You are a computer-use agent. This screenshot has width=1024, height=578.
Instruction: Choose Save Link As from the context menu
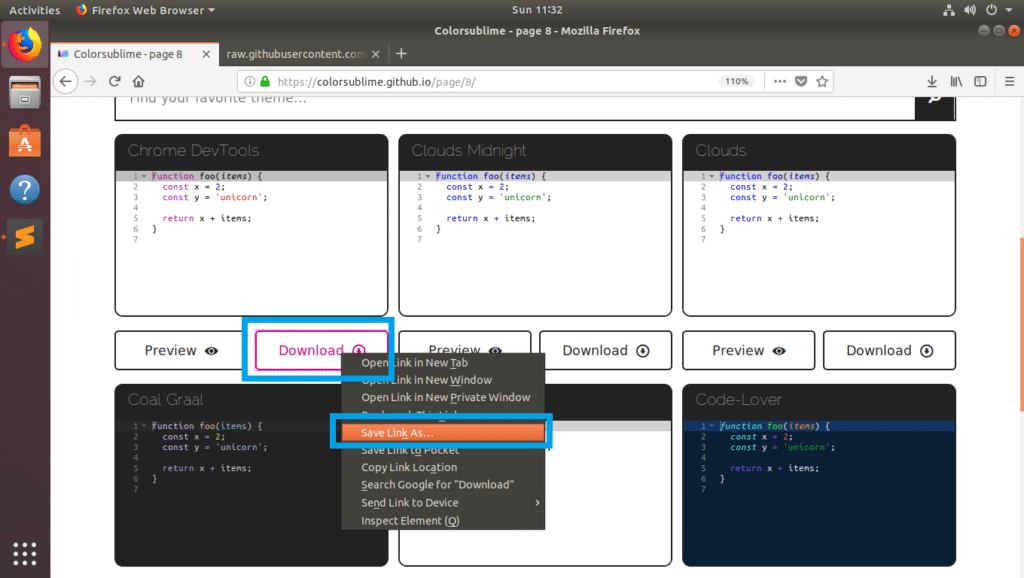point(442,433)
